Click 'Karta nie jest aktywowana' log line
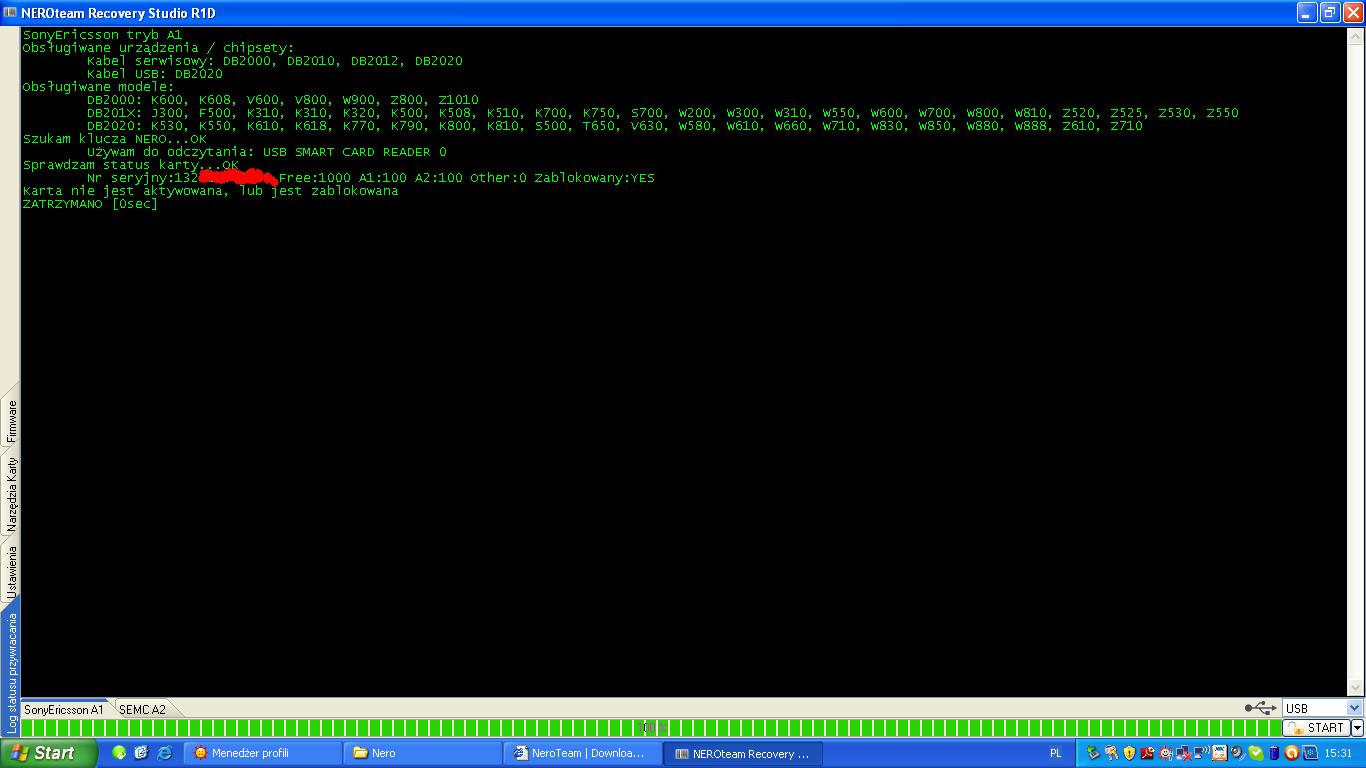Image resolution: width=1366 pixels, height=768 pixels. pyautogui.click(x=210, y=191)
